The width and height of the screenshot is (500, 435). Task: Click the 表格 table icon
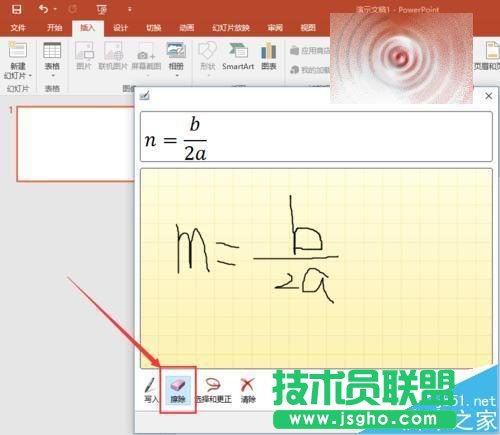[52, 51]
